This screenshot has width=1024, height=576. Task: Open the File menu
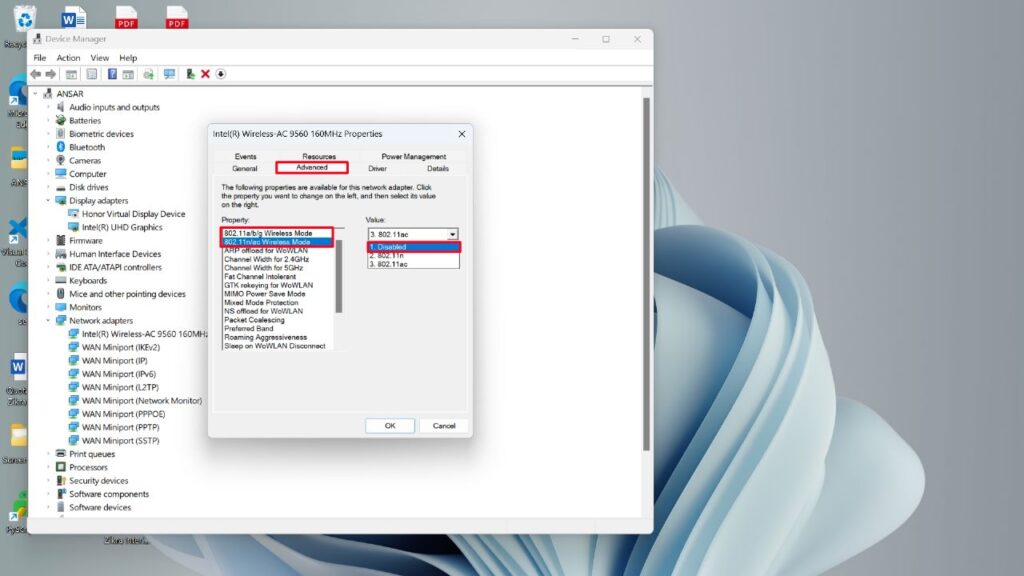pos(40,57)
